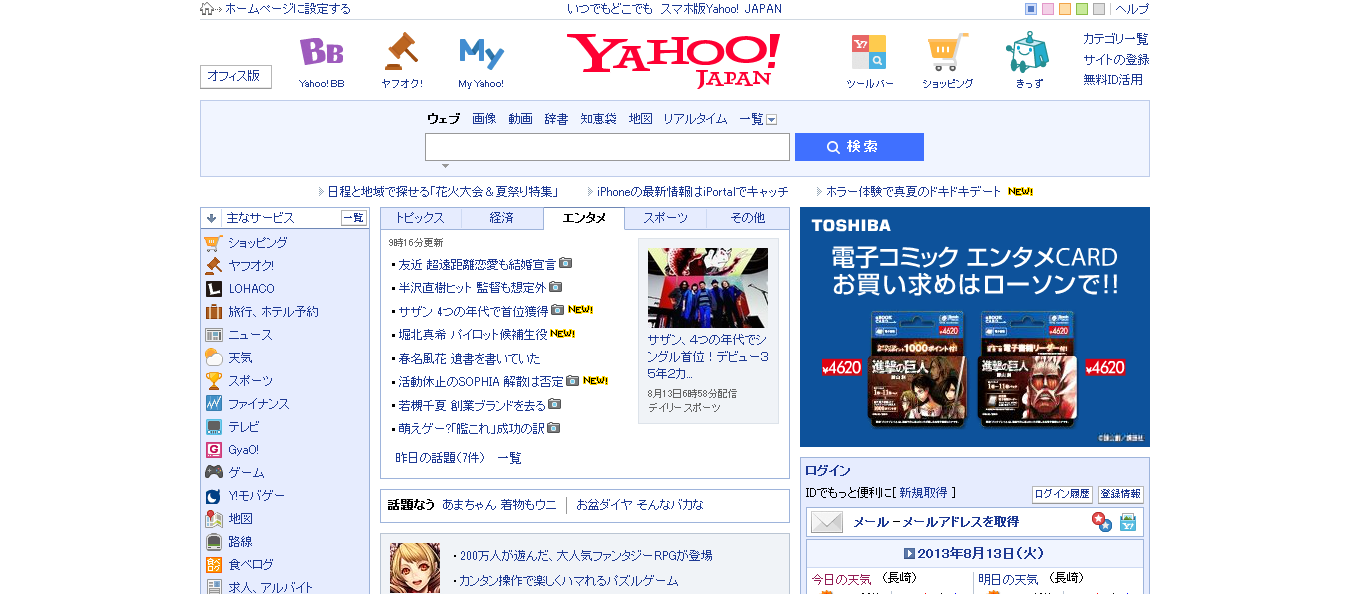Viewport: 1349px width, 594px height.
Task: Click the house icon beside homepage setting
Action: tap(207, 9)
